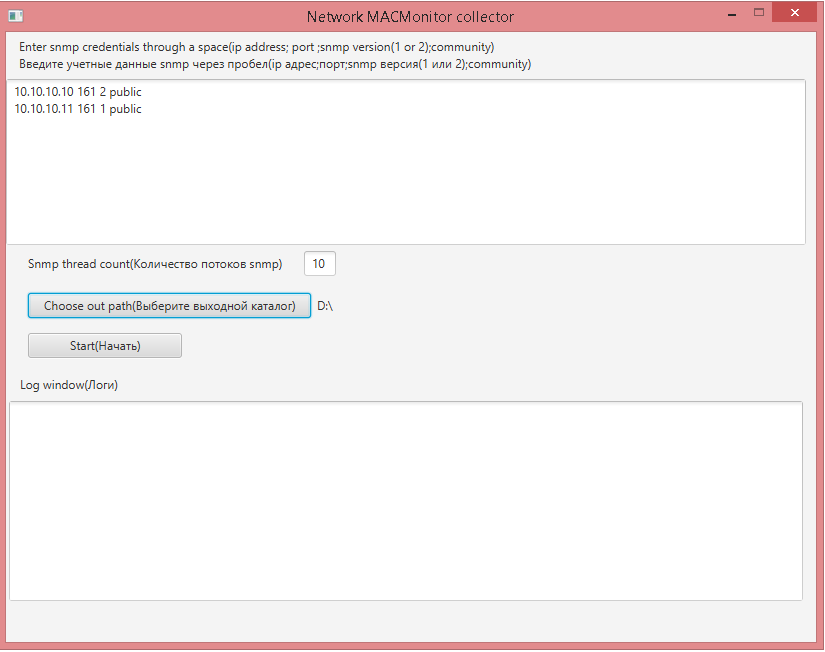Click the word "public" on the first line
The image size is (825, 652).
(x=125, y=92)
